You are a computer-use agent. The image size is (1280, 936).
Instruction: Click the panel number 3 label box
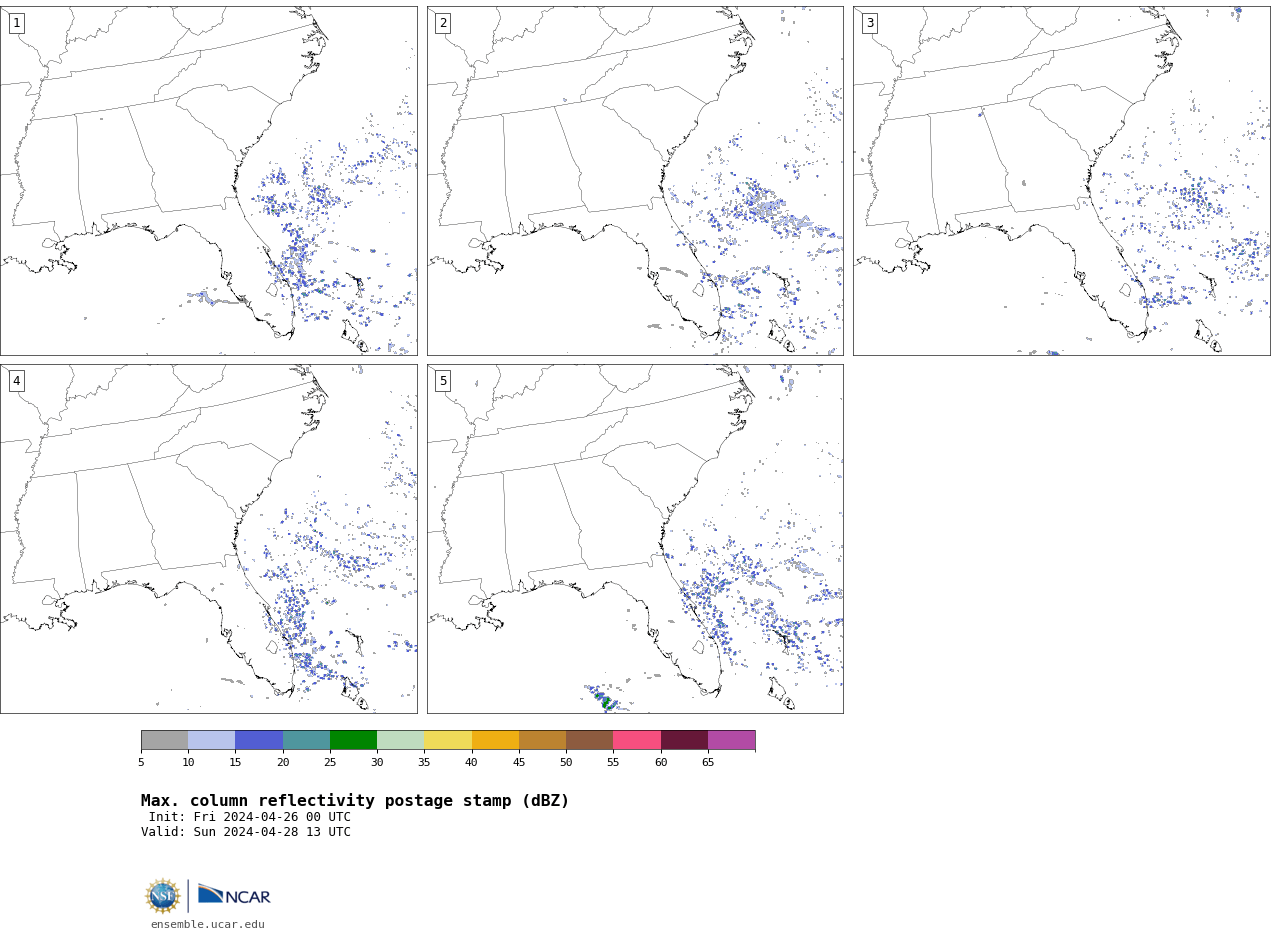pos(869,23)
